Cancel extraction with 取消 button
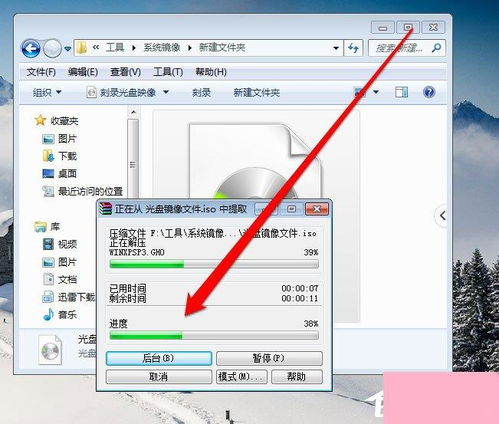 159,377
